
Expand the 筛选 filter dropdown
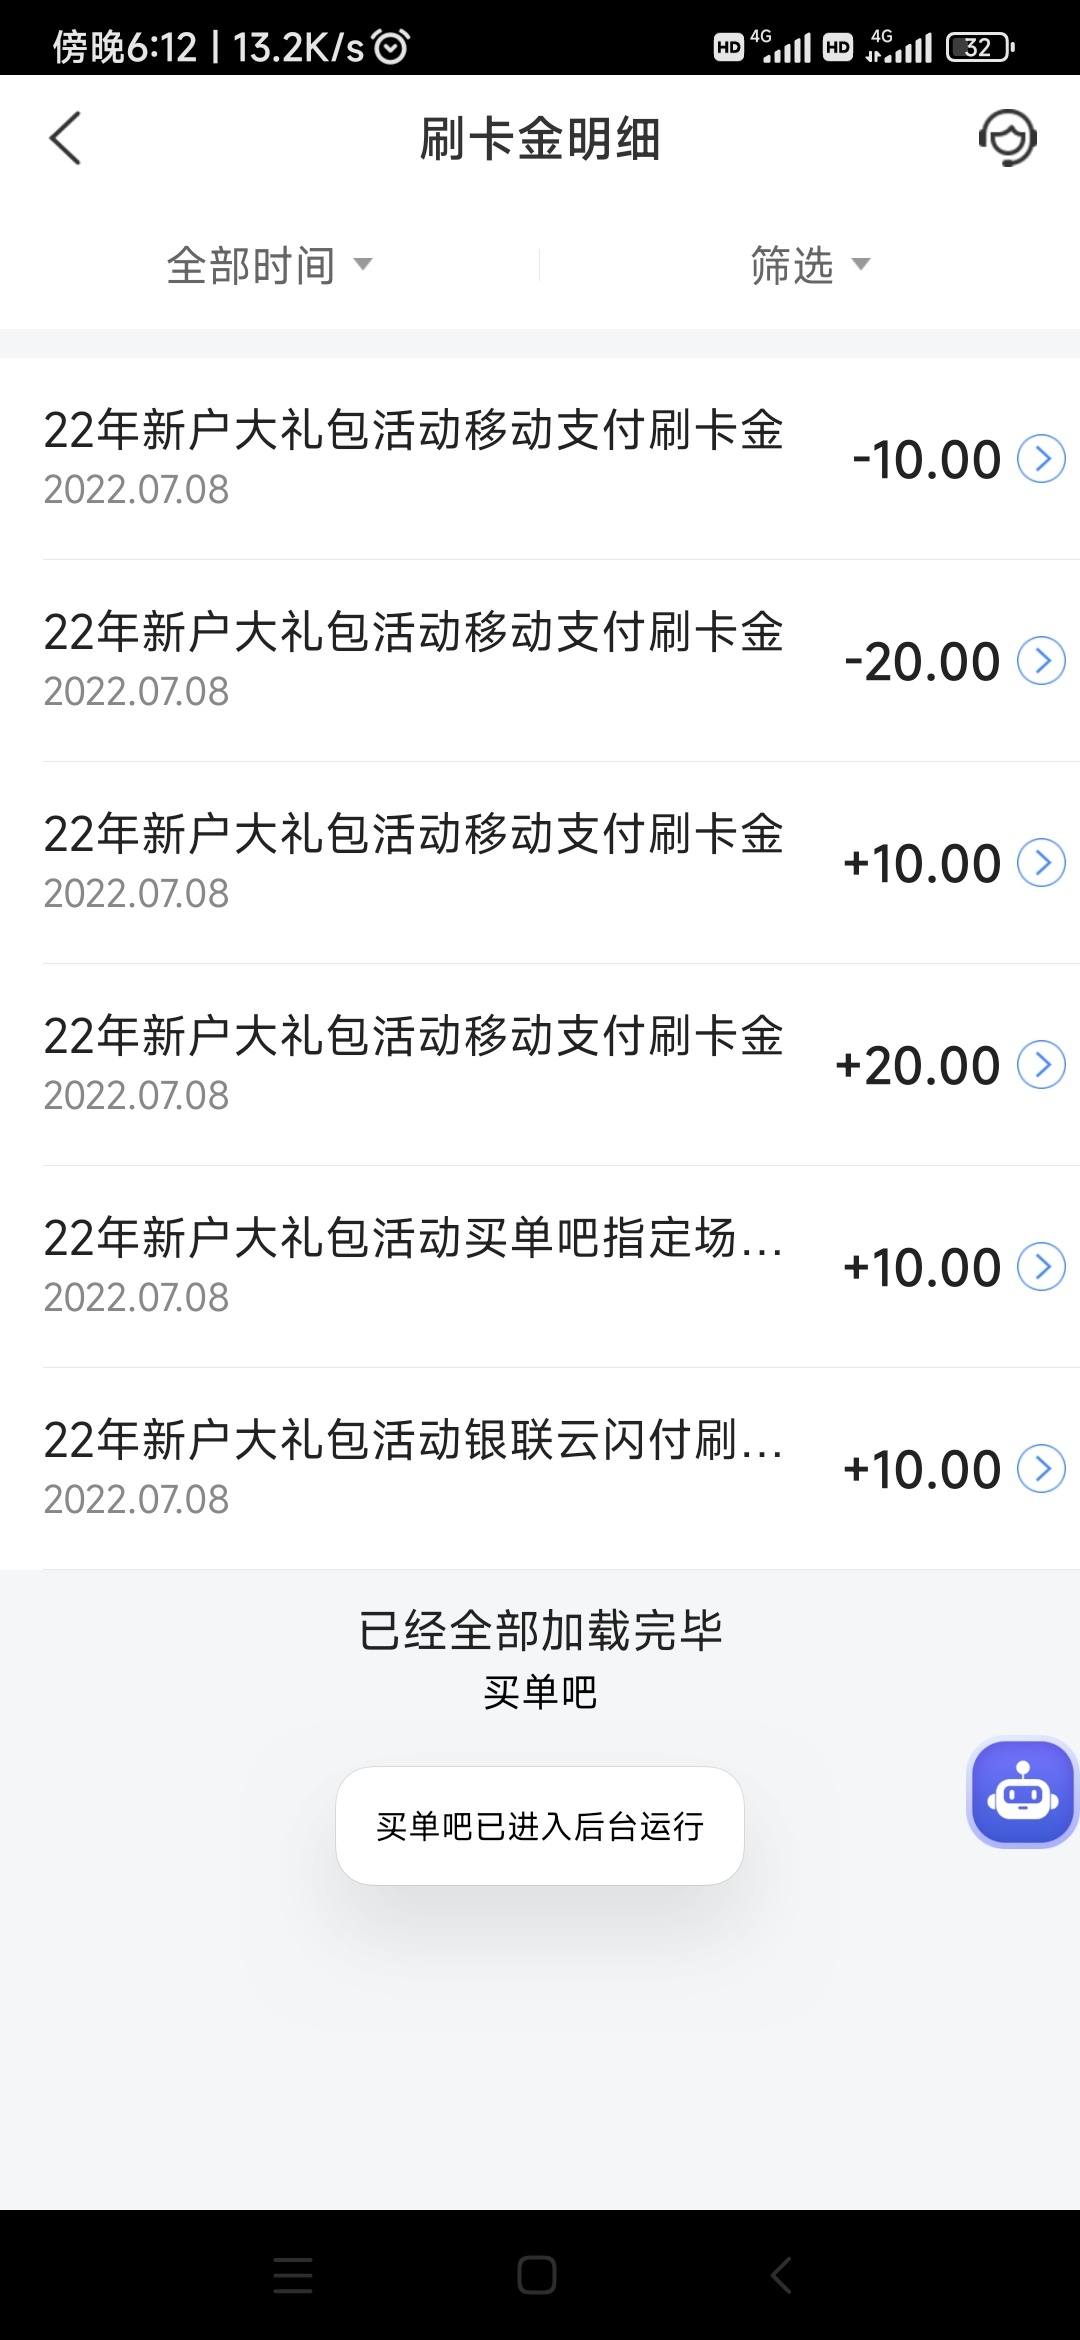pos(810,265)
